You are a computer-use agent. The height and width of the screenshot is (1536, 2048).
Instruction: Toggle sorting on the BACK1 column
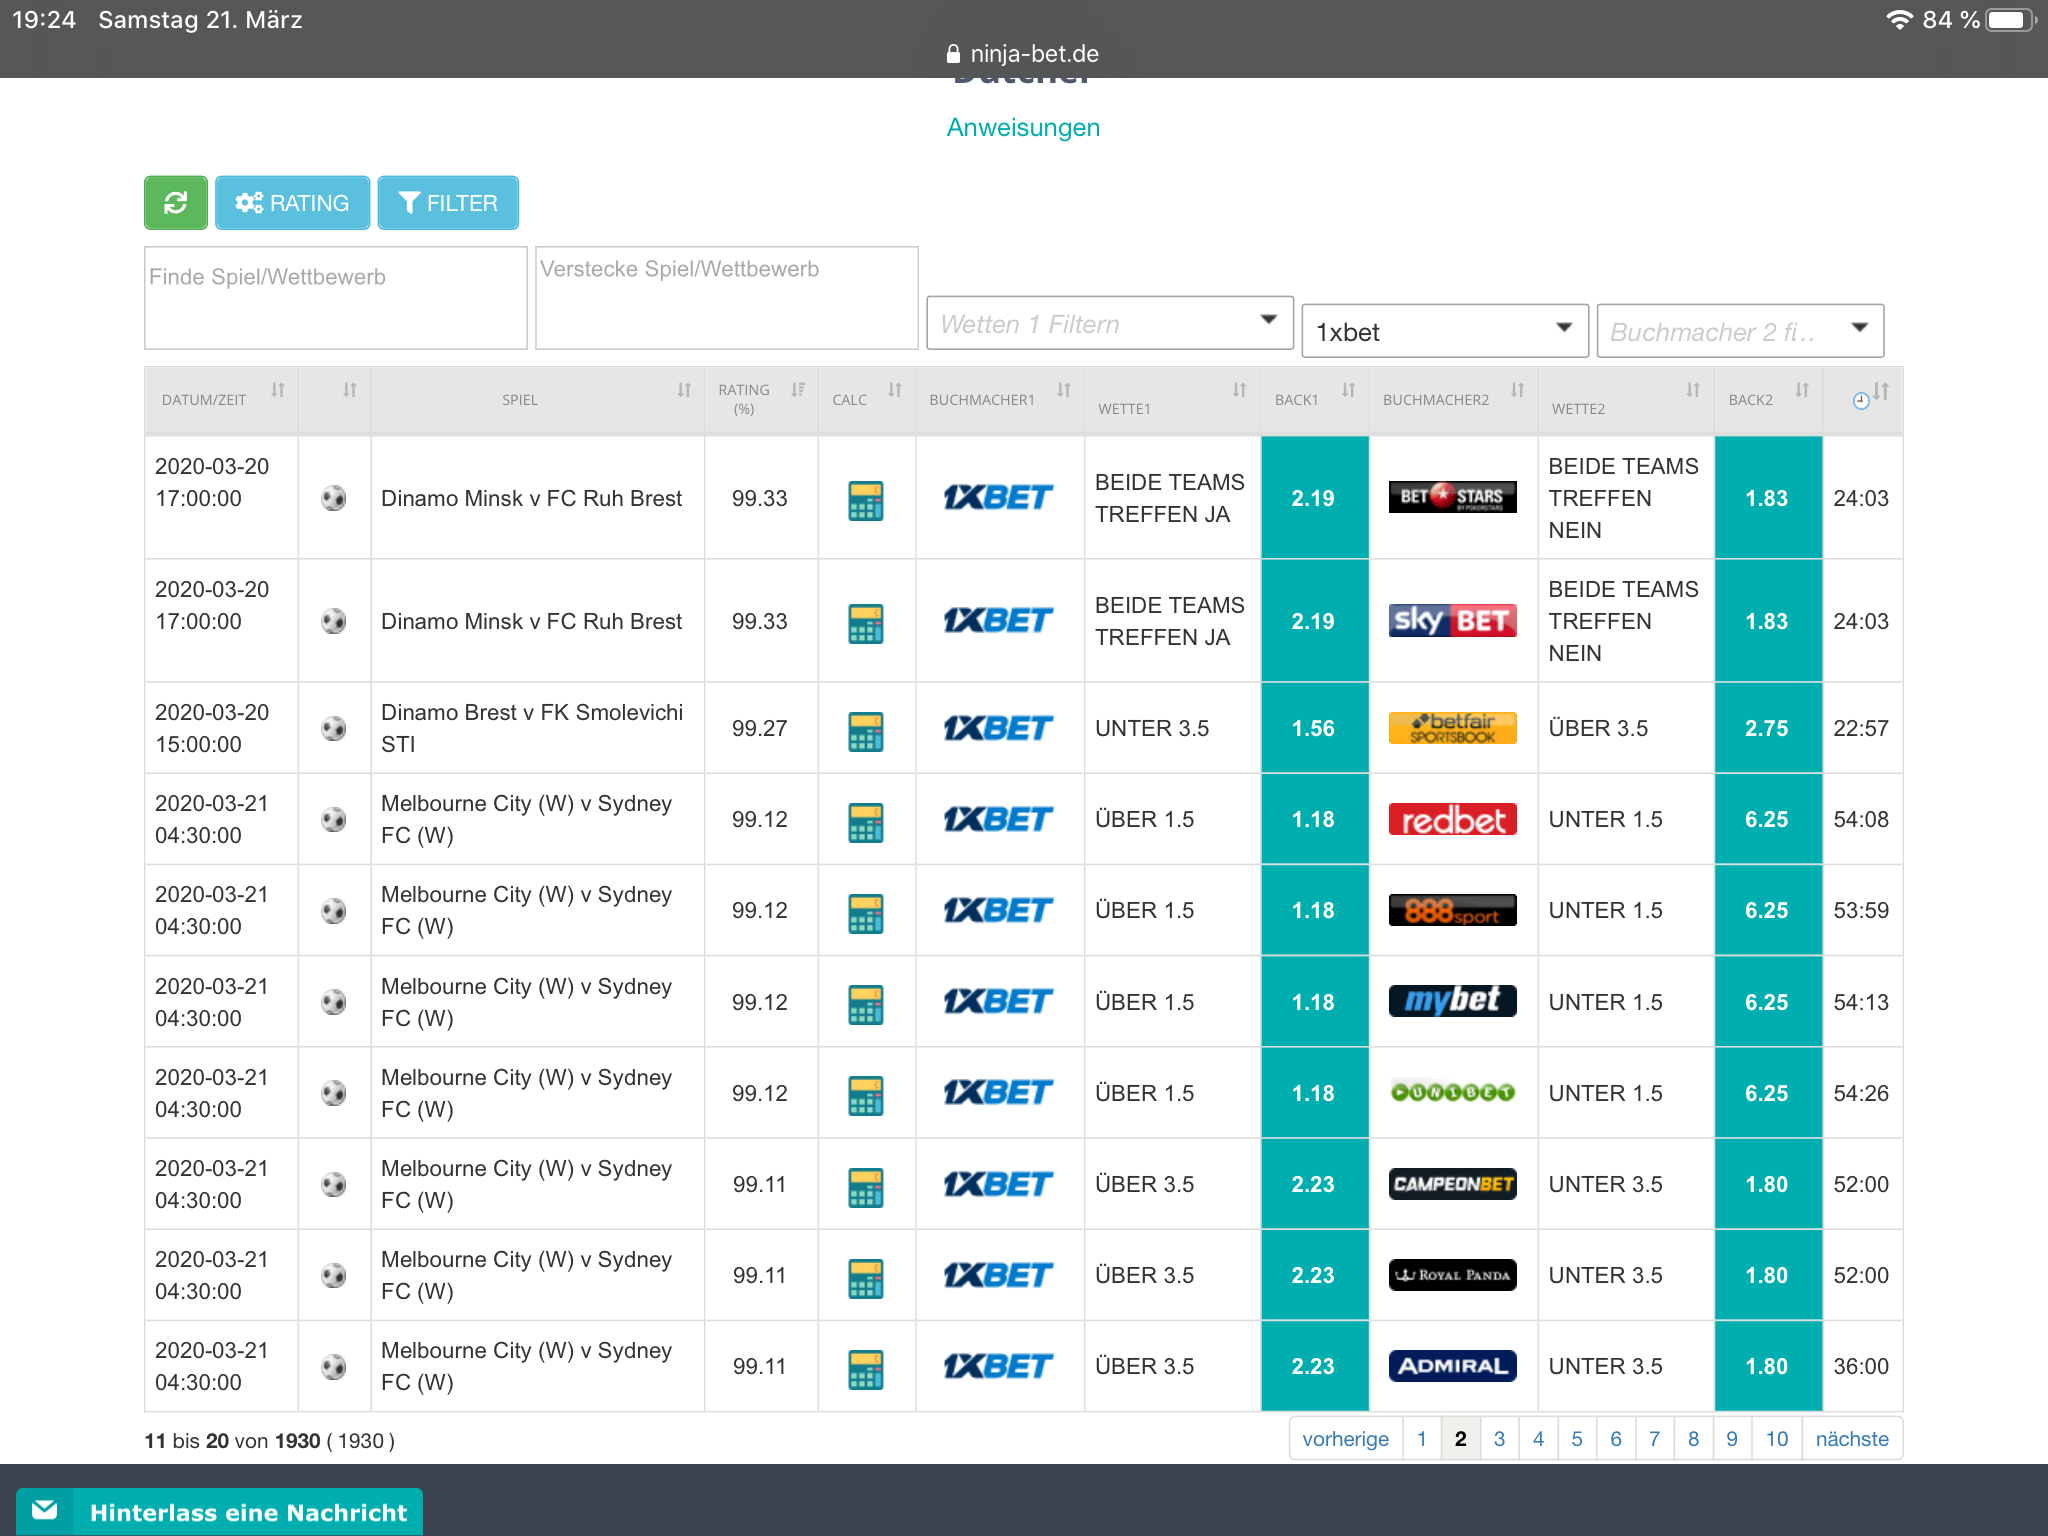tap(1314, 400)
